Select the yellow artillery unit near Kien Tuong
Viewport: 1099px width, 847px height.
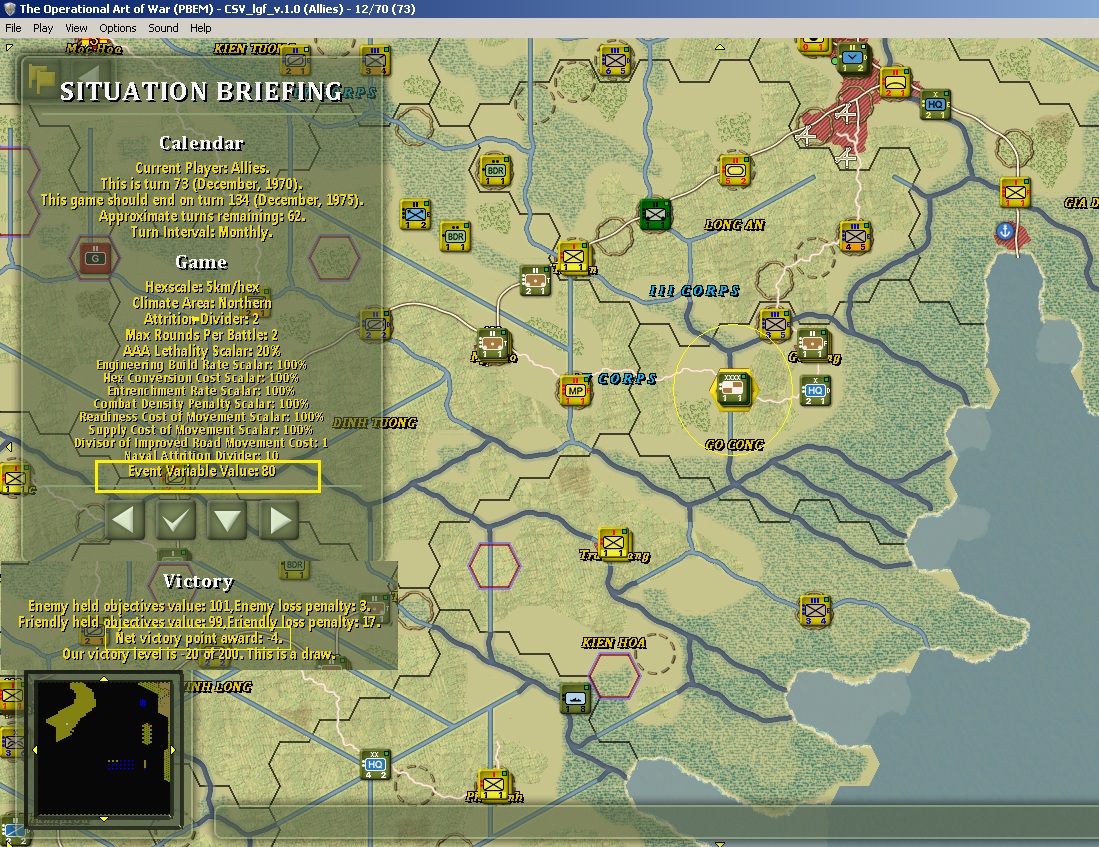click(375, 60)
